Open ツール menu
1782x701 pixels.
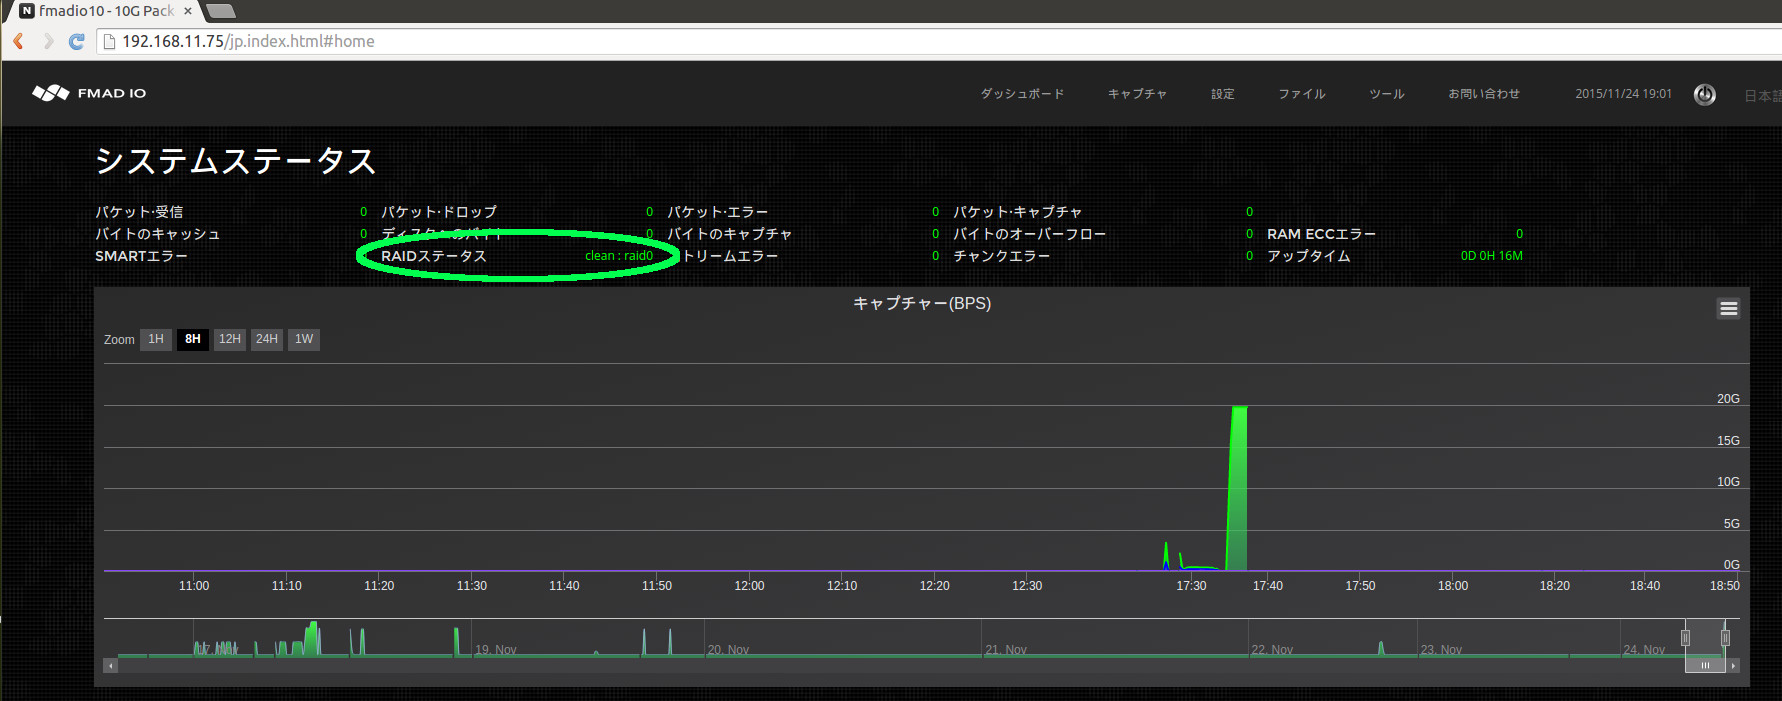[1387, 94]
